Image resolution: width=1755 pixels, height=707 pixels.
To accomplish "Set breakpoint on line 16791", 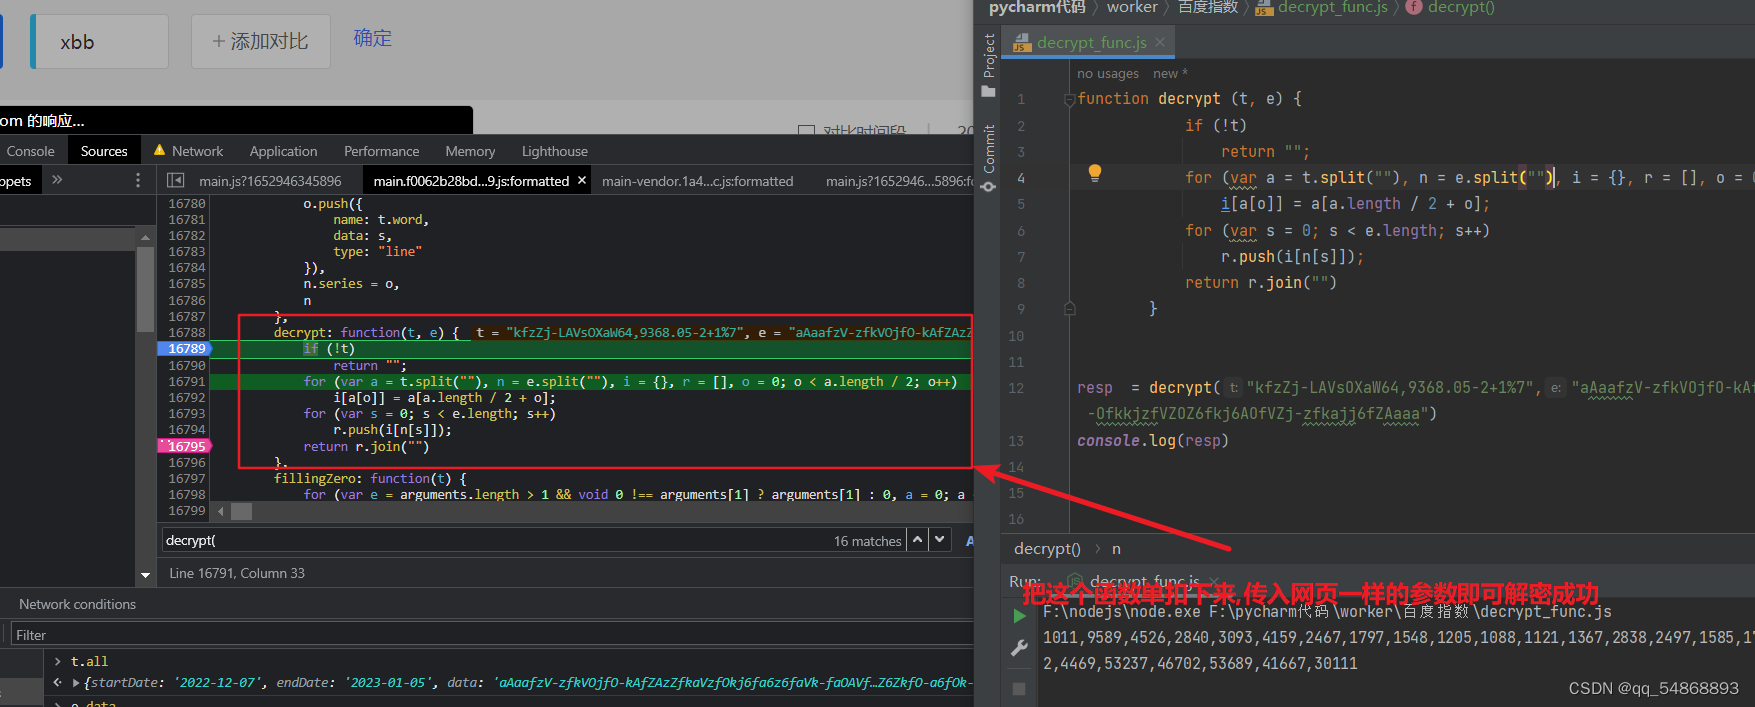I will point(186,381).
